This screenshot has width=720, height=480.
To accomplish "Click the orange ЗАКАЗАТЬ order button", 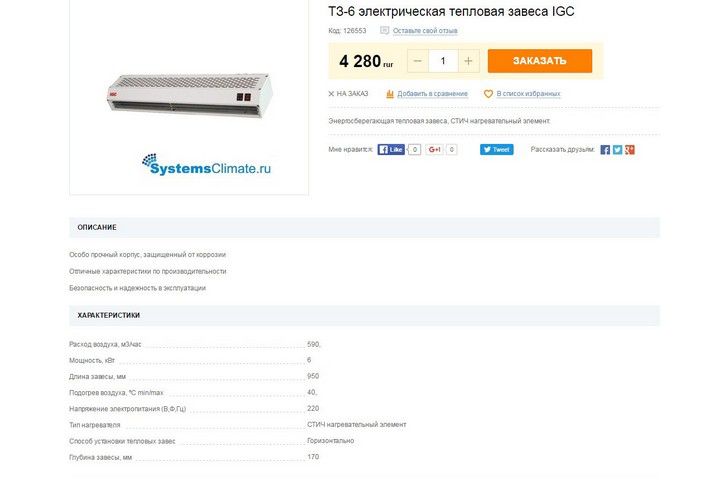I will [x=540, y=61].
